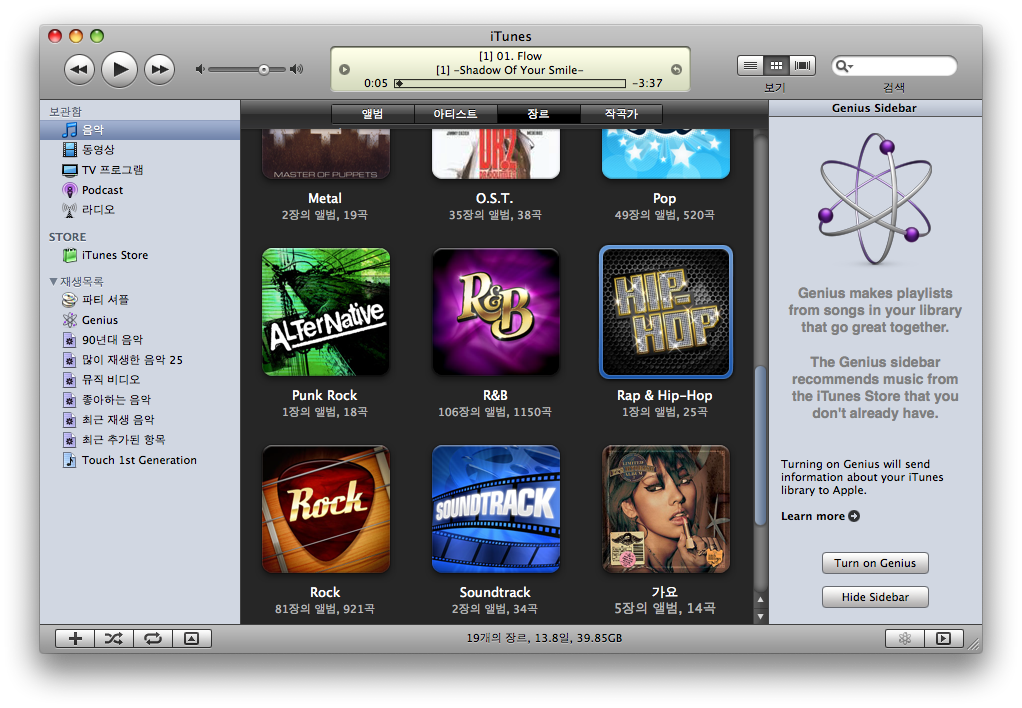This screenshot has width=1022, height=708.
Task: Open 파티 셔플 playlist
Action: pyautogui.click(x=139, y=300)
